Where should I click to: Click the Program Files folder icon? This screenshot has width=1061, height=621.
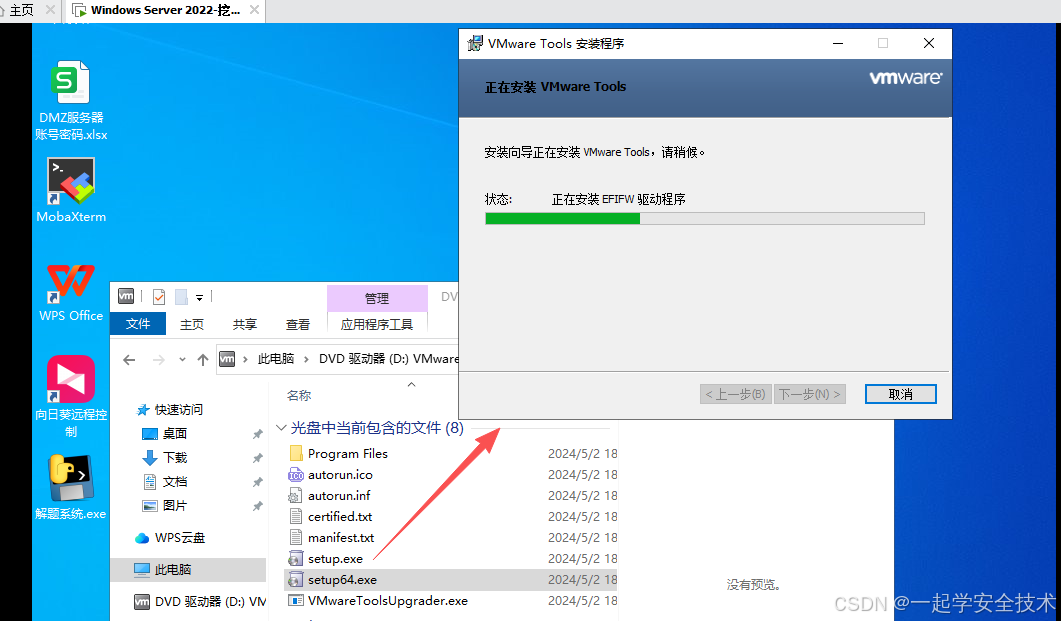click(296, 453)
